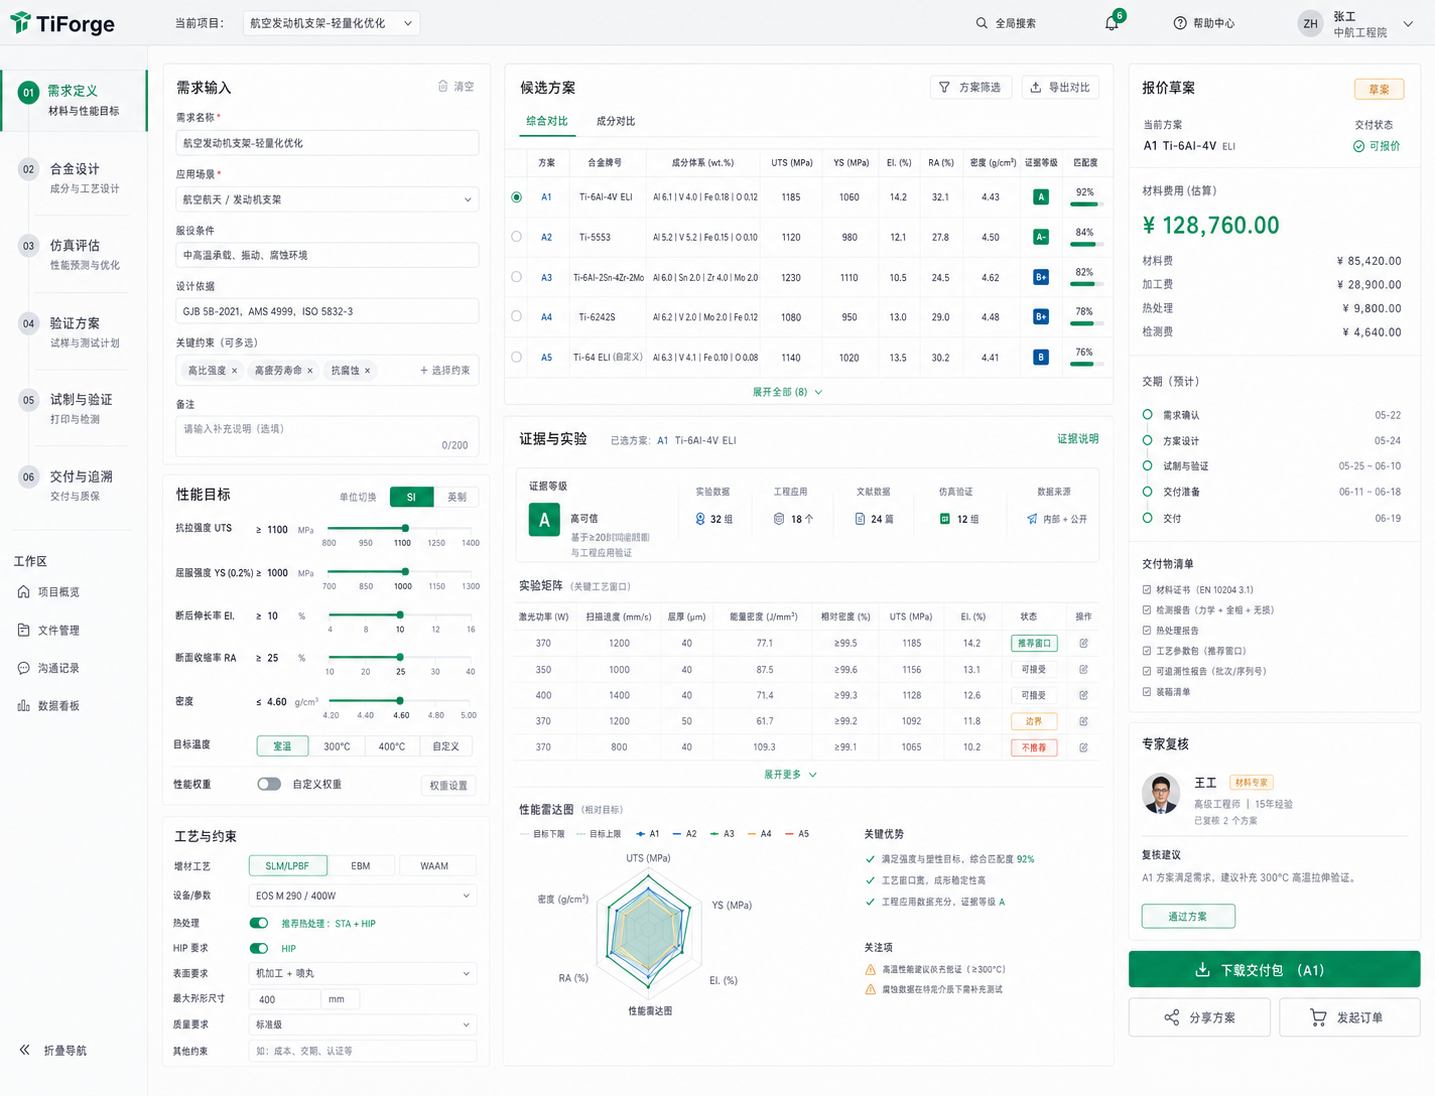Click edit icon in the 不推荐 row

click(x=1083, y=747)
